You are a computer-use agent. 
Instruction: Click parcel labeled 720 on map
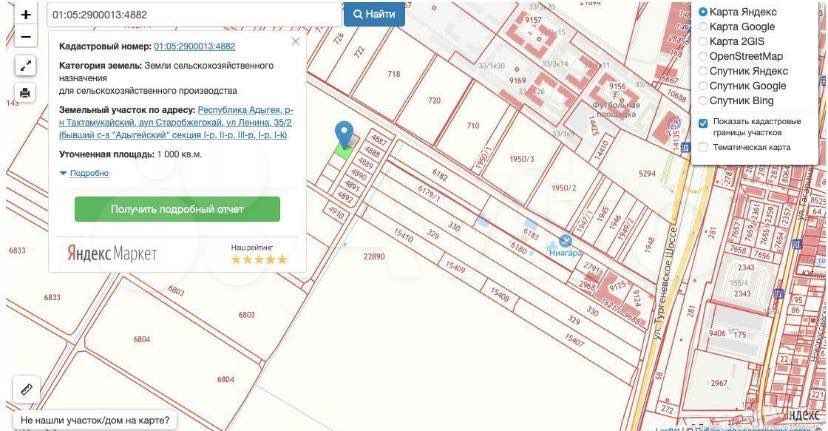(434, 100)
